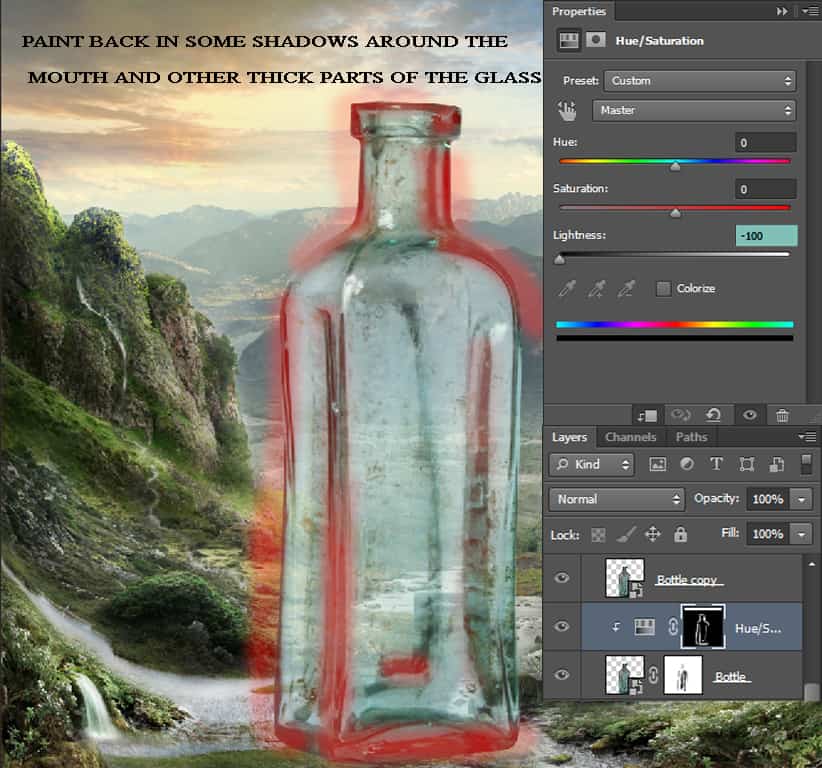822x768 pixels.
Task: Toggle adjustment layer visibility eye in Properties
Action: point(750,415)
